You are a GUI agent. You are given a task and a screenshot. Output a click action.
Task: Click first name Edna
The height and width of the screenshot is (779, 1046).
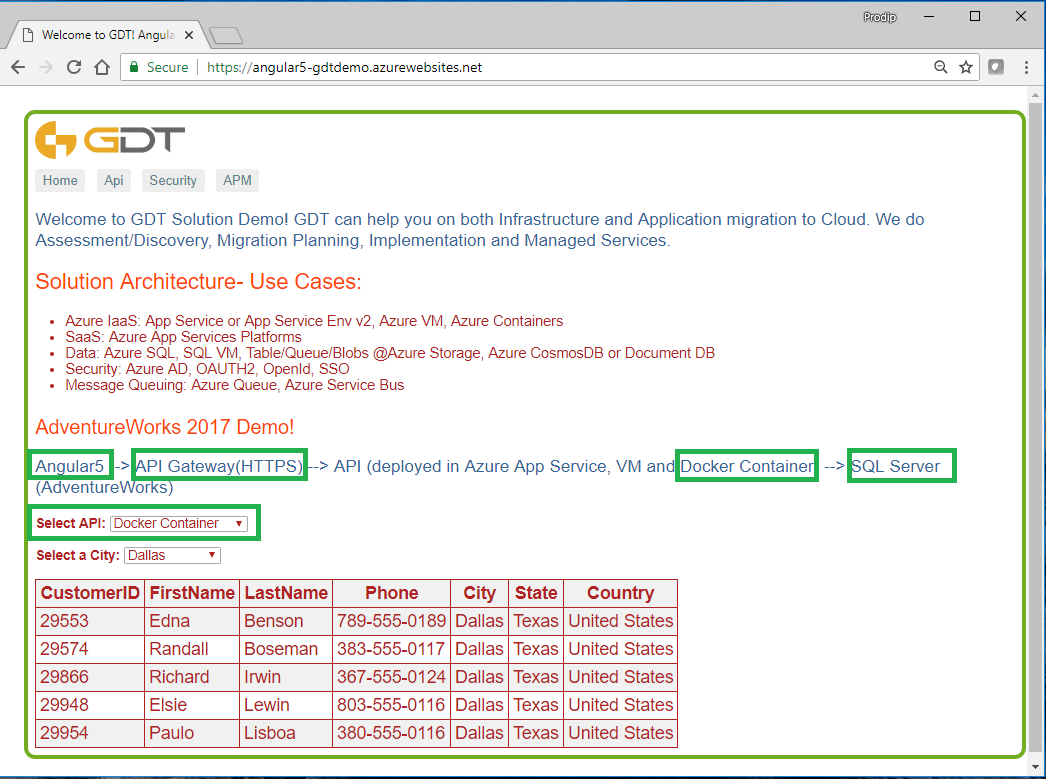169,621
